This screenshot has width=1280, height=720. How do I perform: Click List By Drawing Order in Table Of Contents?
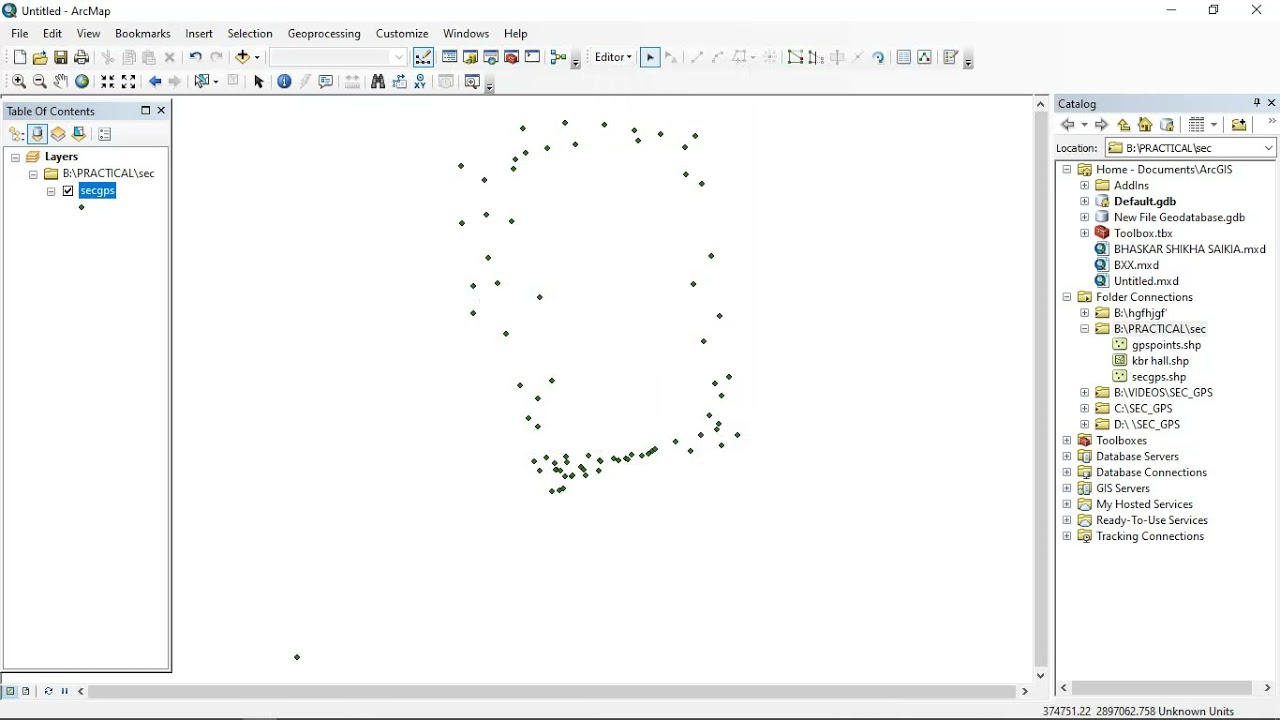[16, 134]
